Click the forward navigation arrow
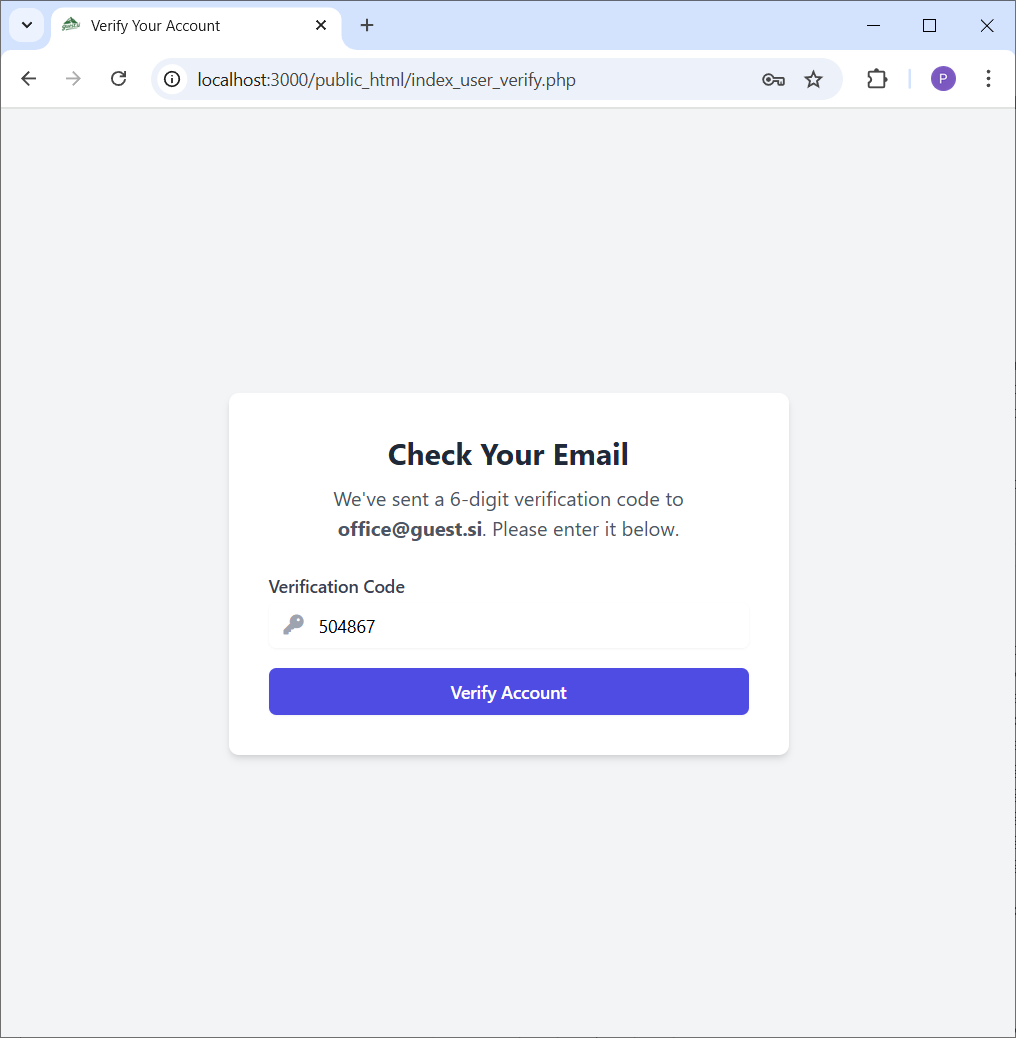Image resolution: width=1016 pixels, height=1038 pixels. click(73, 79)
